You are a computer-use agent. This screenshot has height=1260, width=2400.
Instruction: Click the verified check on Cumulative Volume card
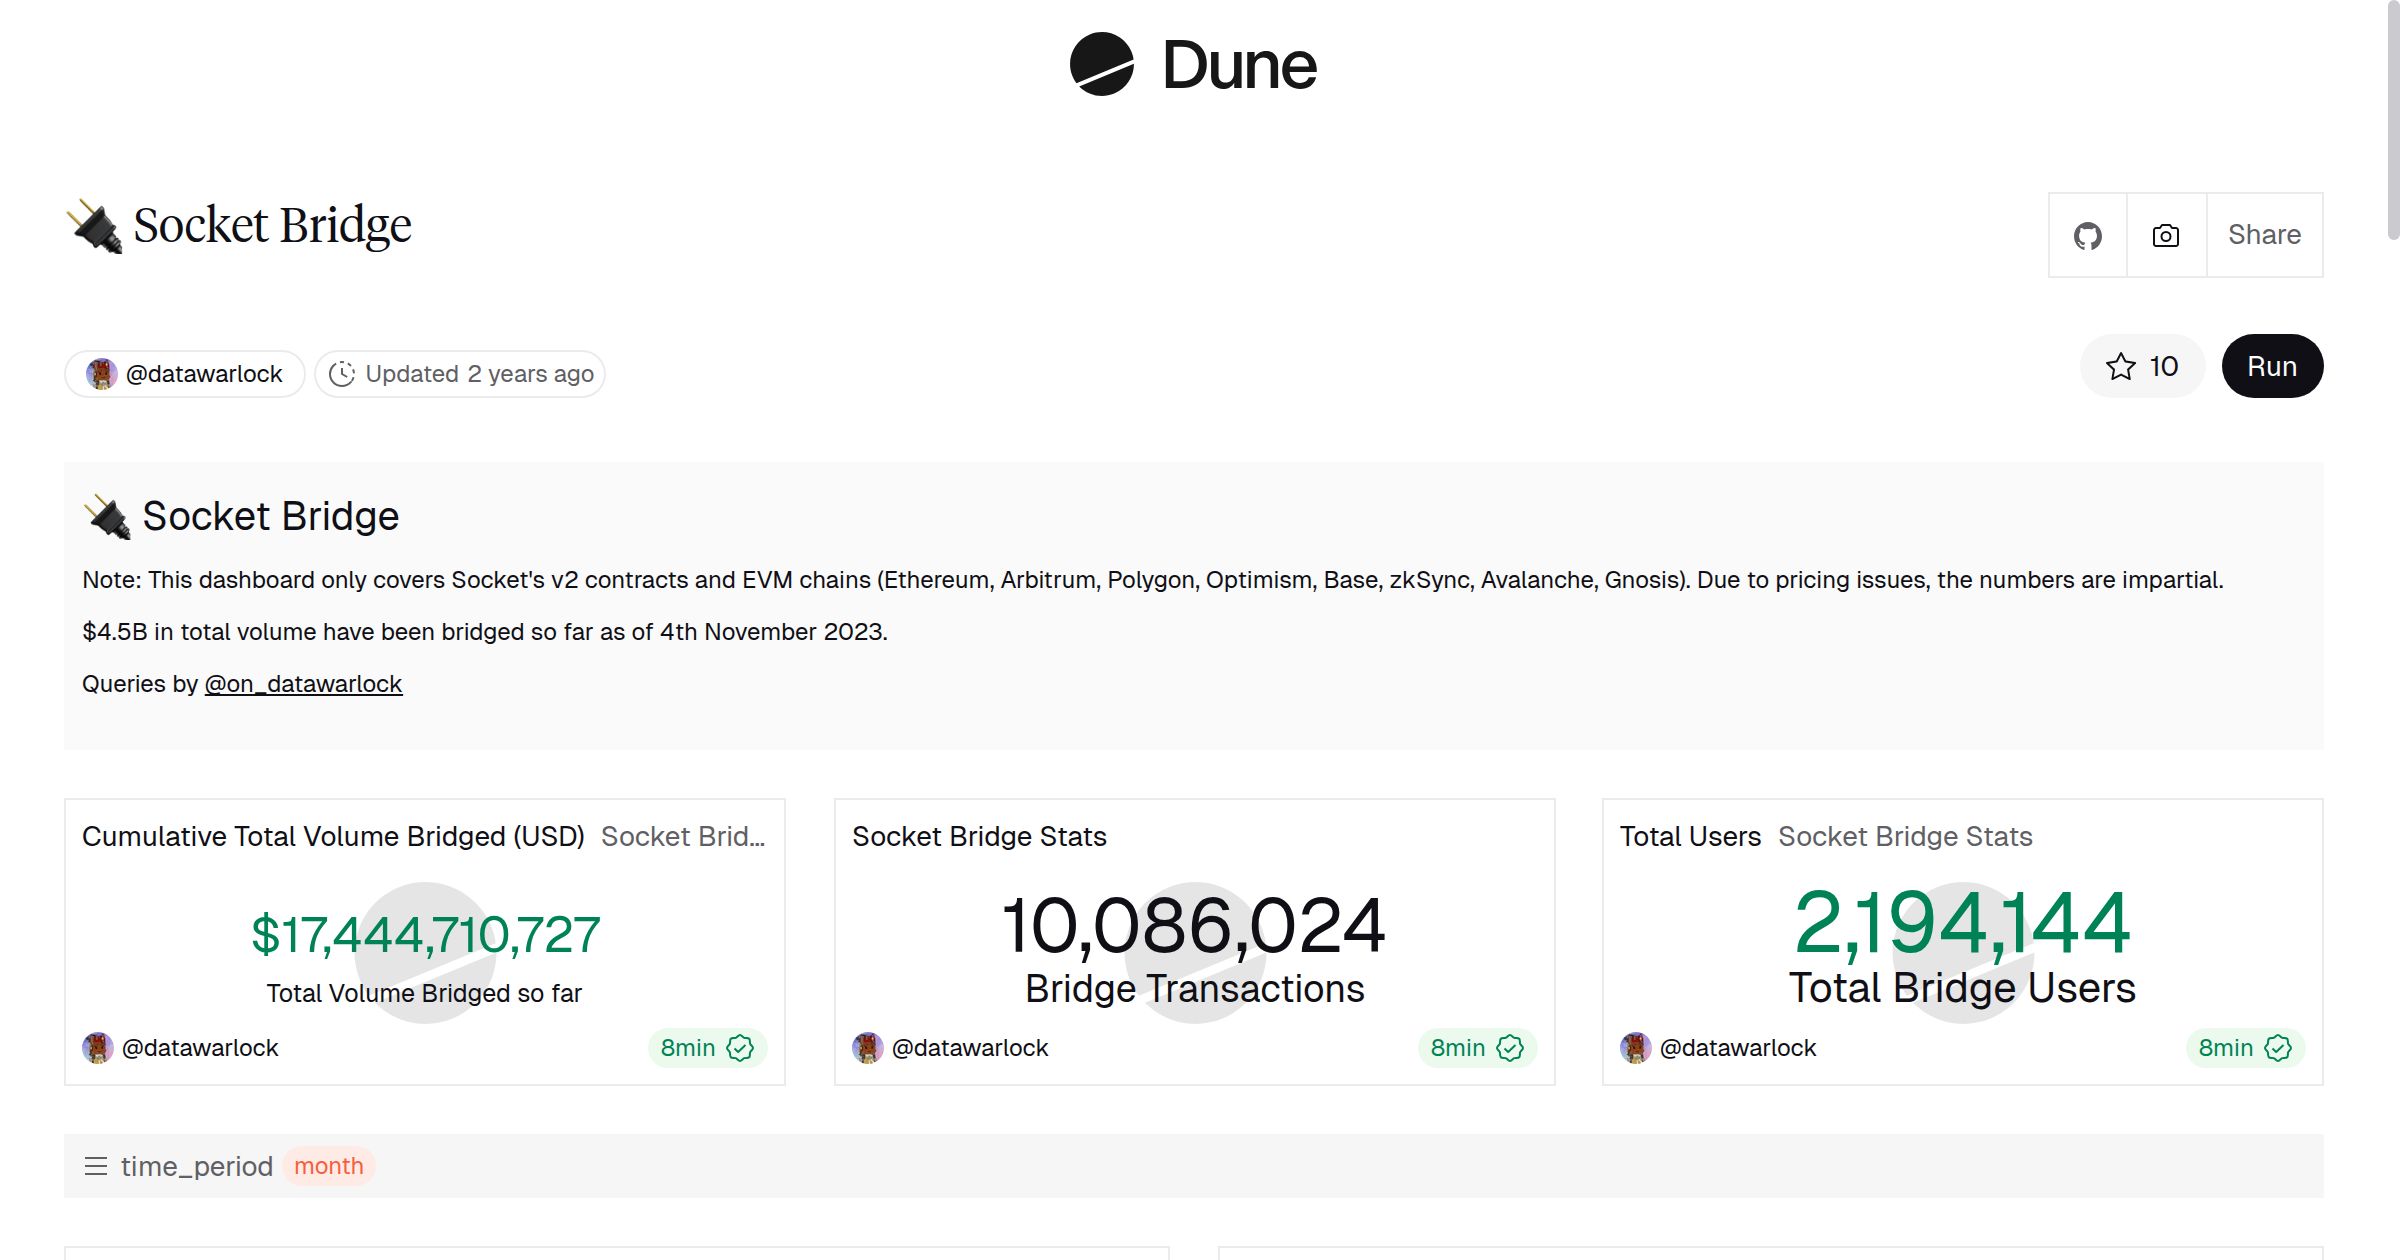(740, 1048)
